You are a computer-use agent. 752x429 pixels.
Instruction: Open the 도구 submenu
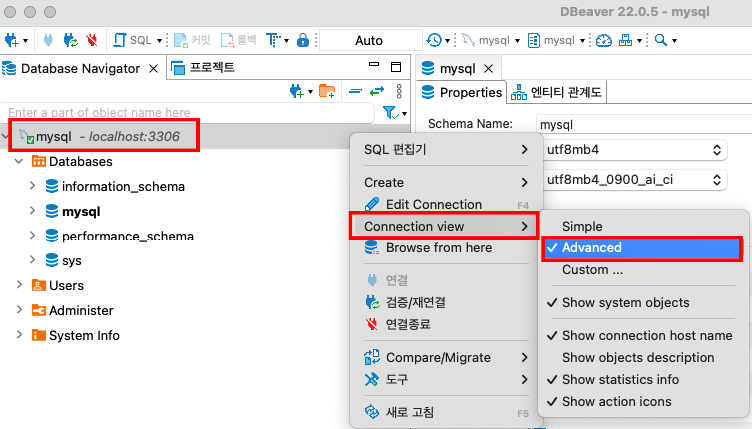(446, 380)
